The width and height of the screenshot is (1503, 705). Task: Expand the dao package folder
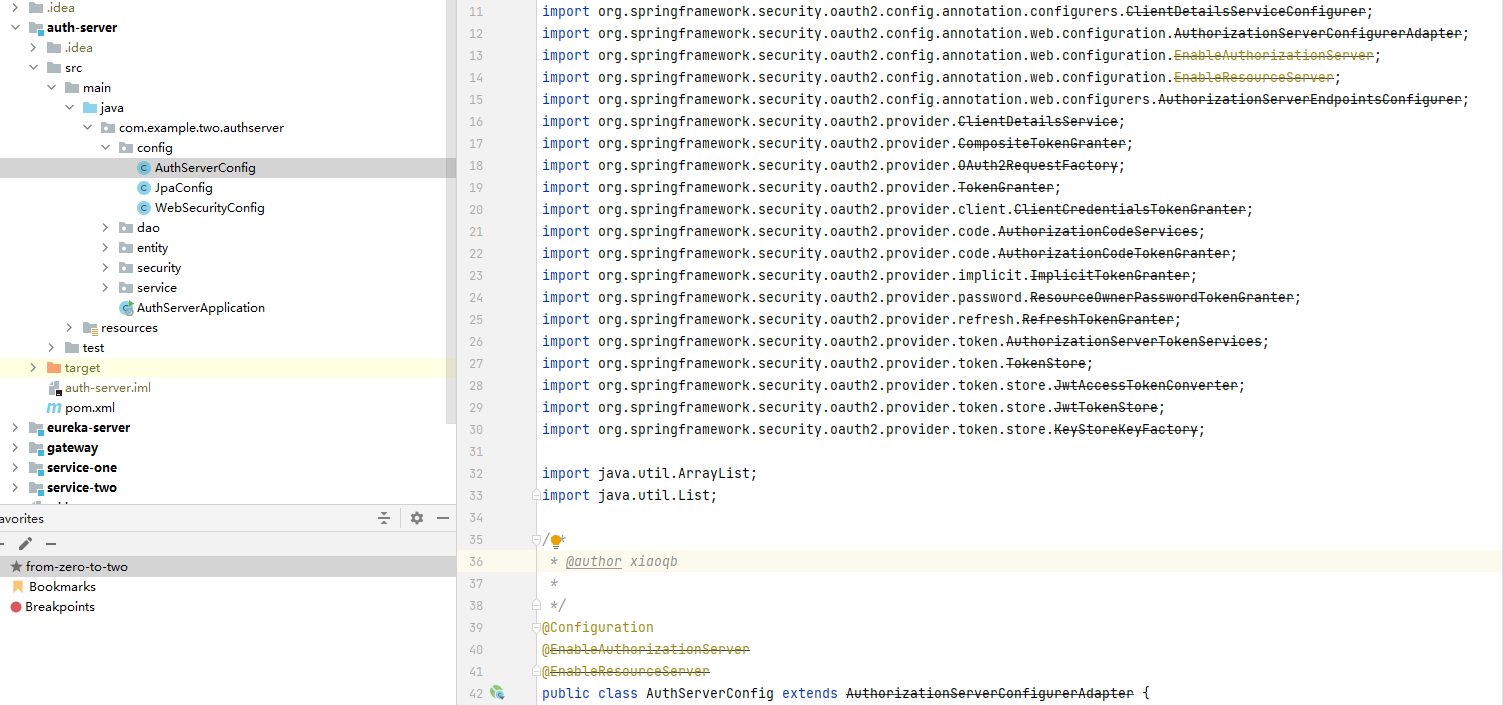tap(106, 228)
